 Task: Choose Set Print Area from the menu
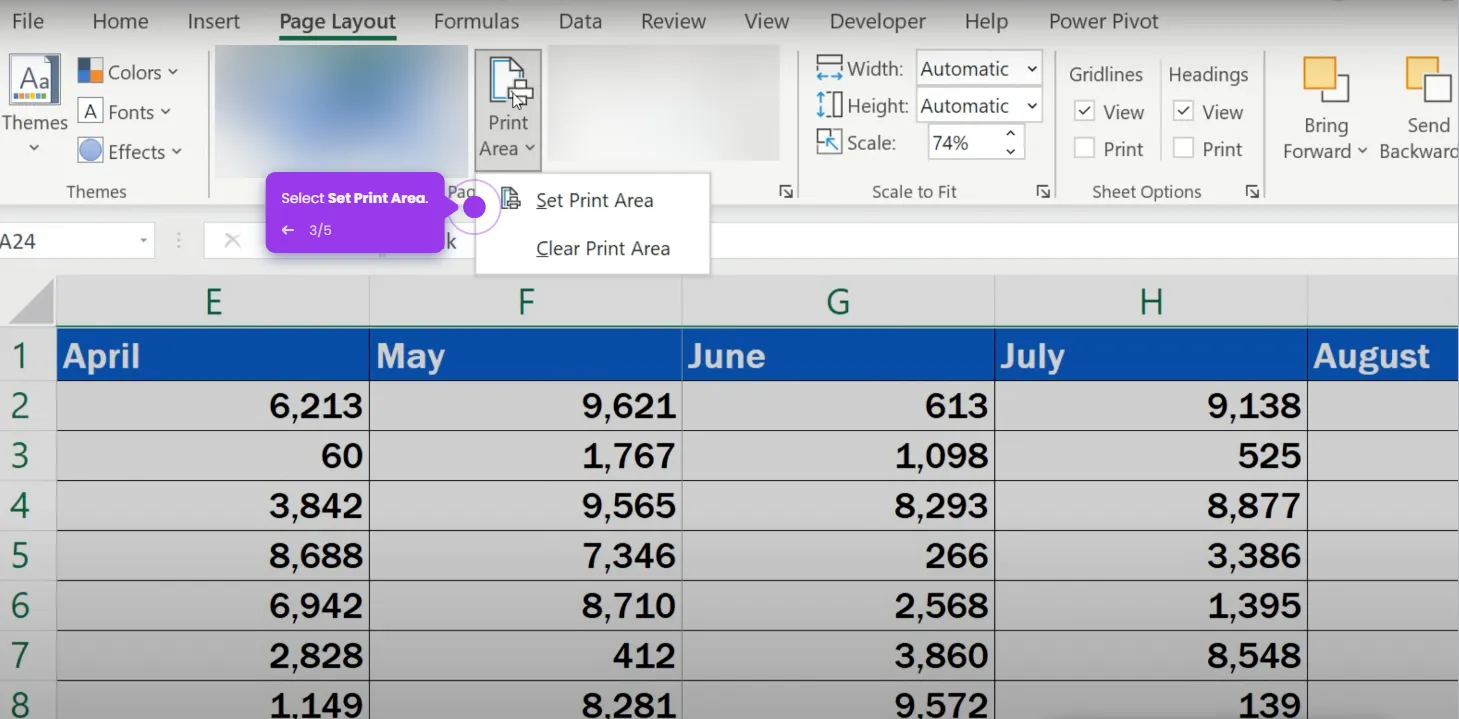pyautogui.click(x=592, y=200)
